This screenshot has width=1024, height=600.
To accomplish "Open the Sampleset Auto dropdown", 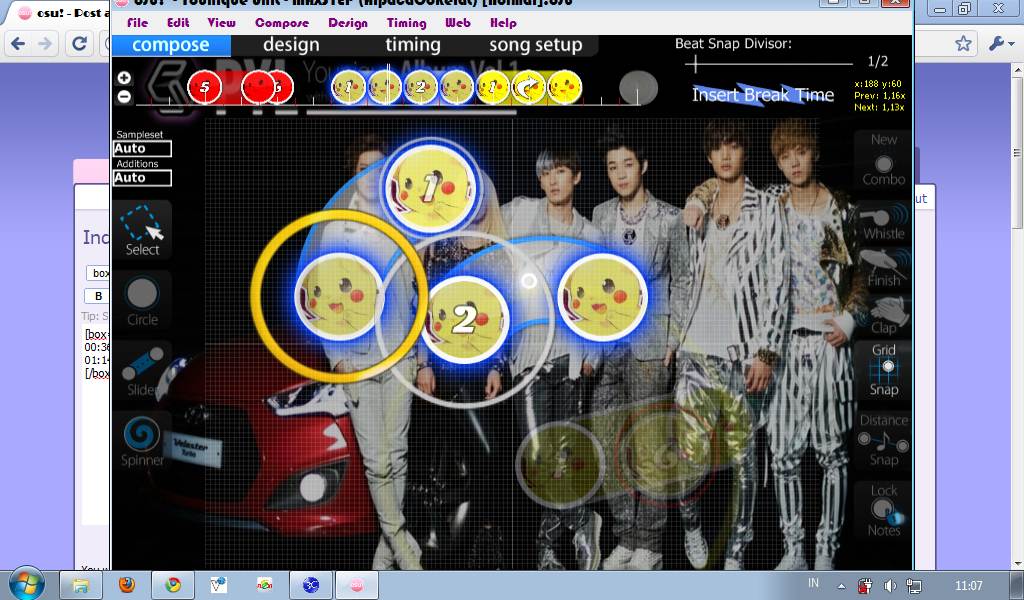I will (142, 149).
